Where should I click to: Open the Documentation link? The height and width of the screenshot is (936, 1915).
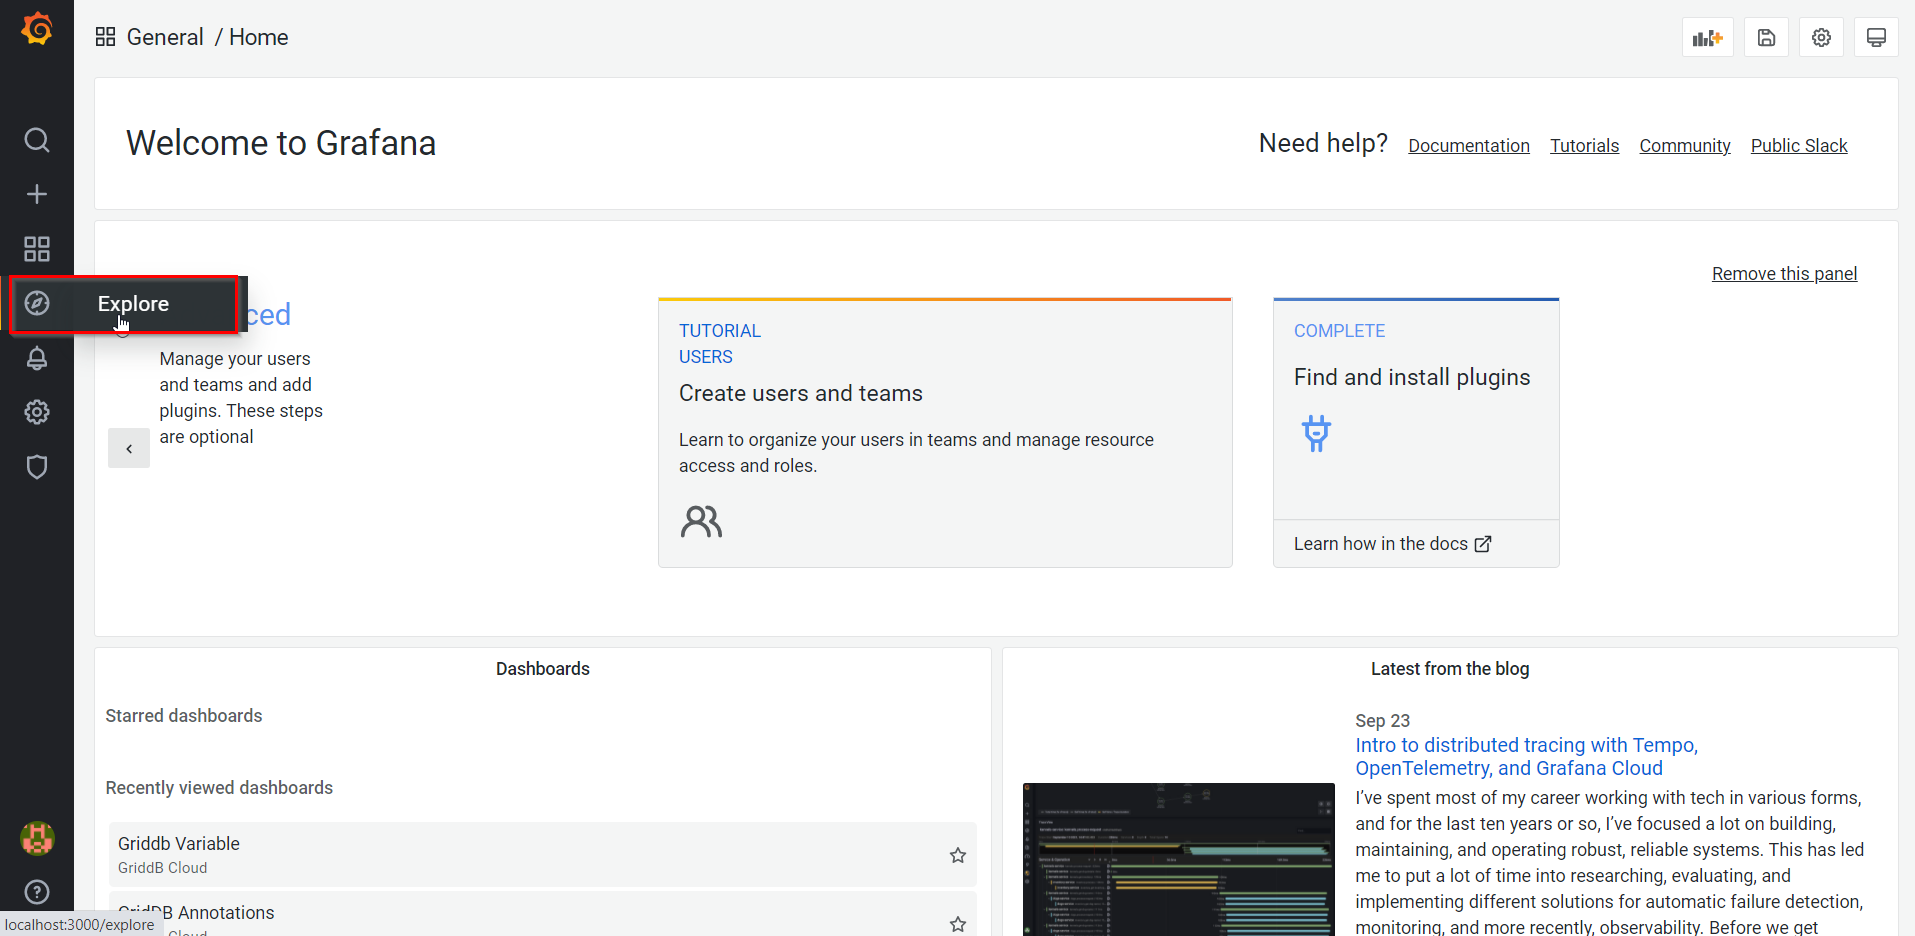(x=1468, y=146)
